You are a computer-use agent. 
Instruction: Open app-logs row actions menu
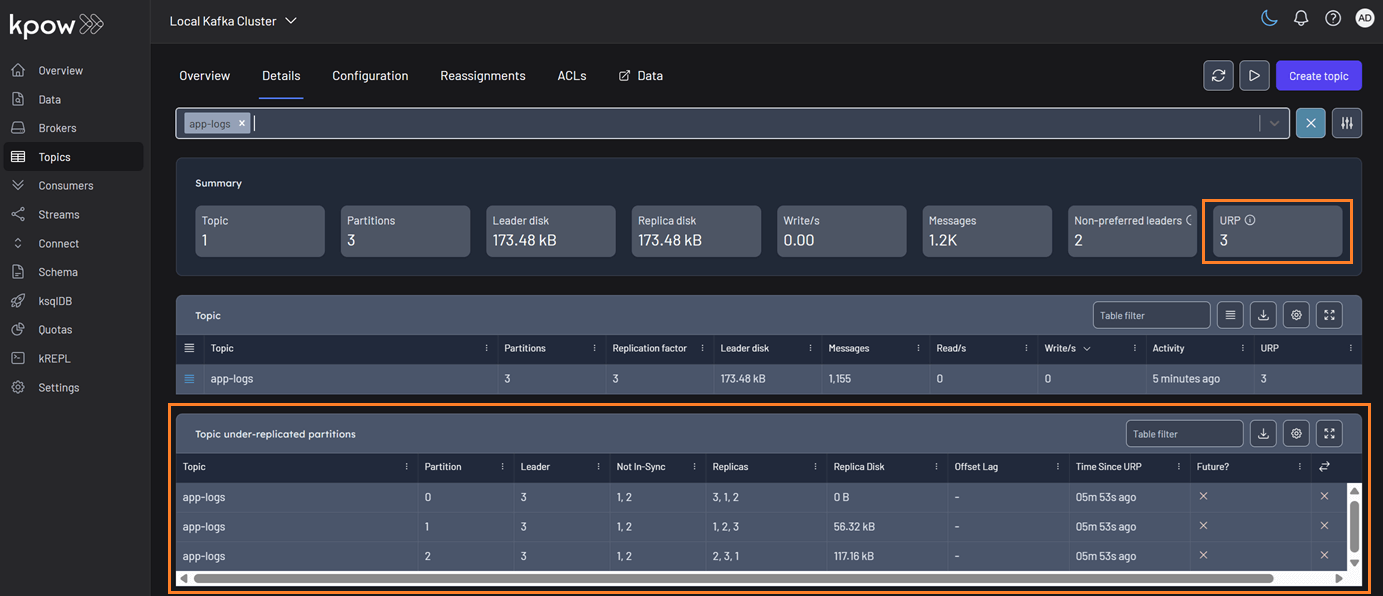(190, 379)
